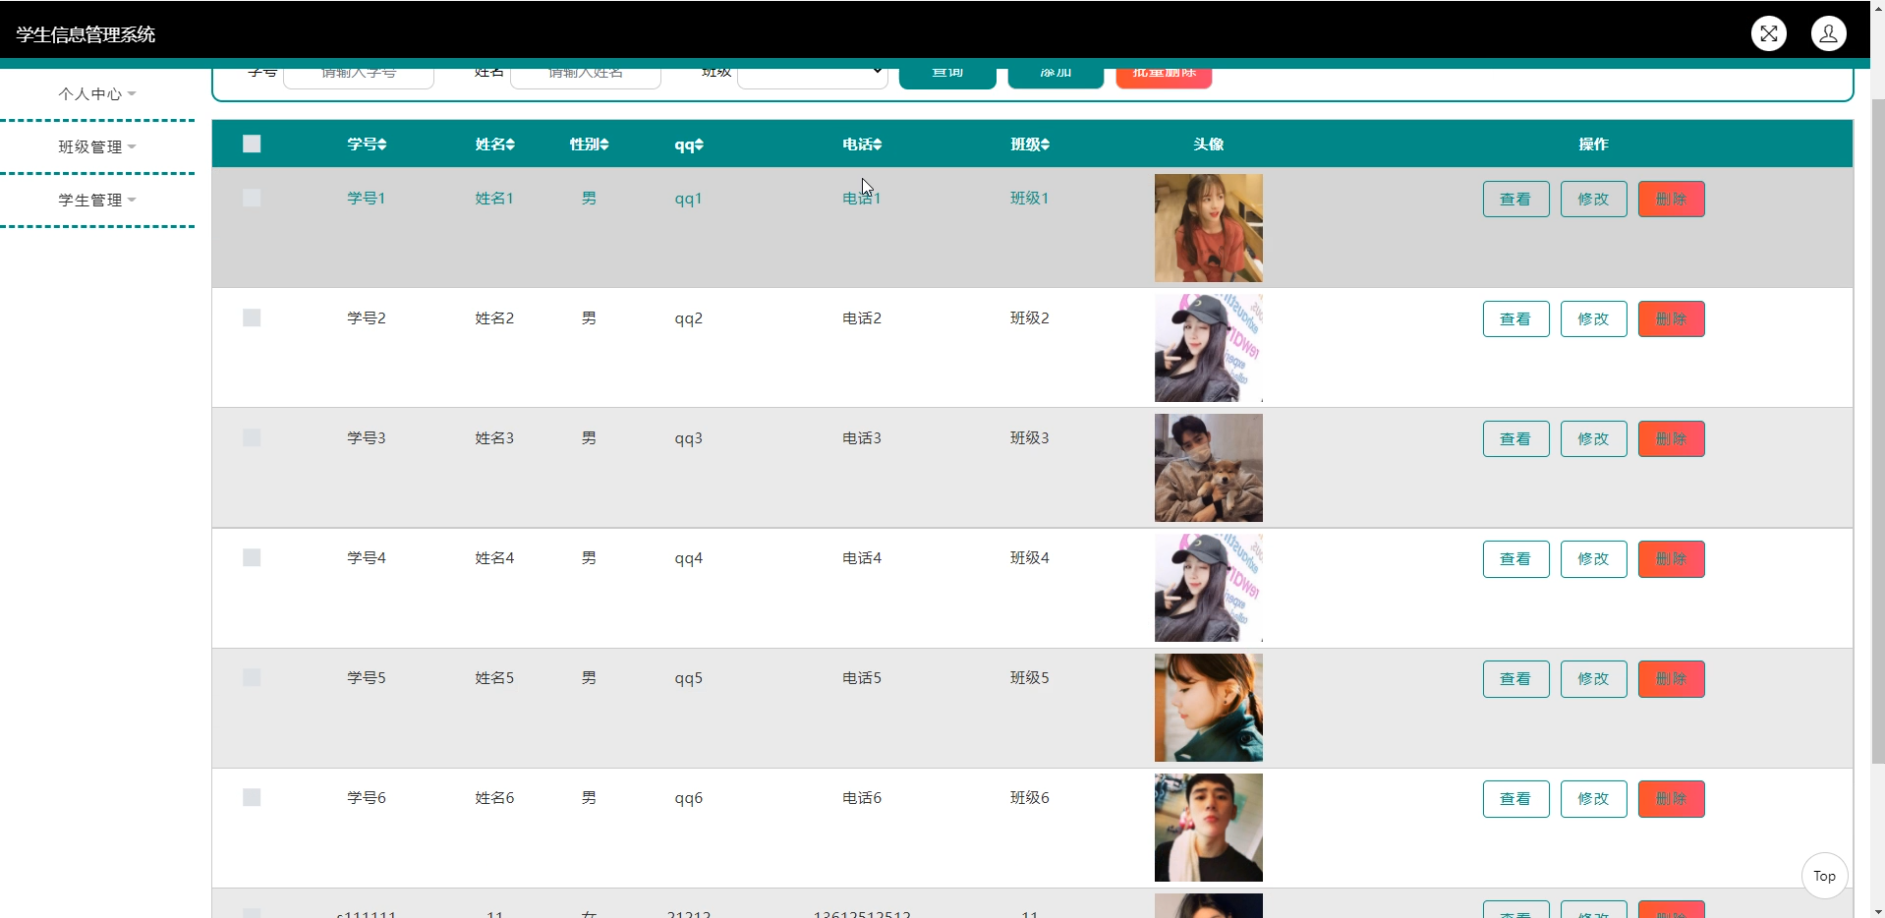This screenshot has width=1885, height=918.
Task: Click 修改 button for 学号1
Action: 1594,199
